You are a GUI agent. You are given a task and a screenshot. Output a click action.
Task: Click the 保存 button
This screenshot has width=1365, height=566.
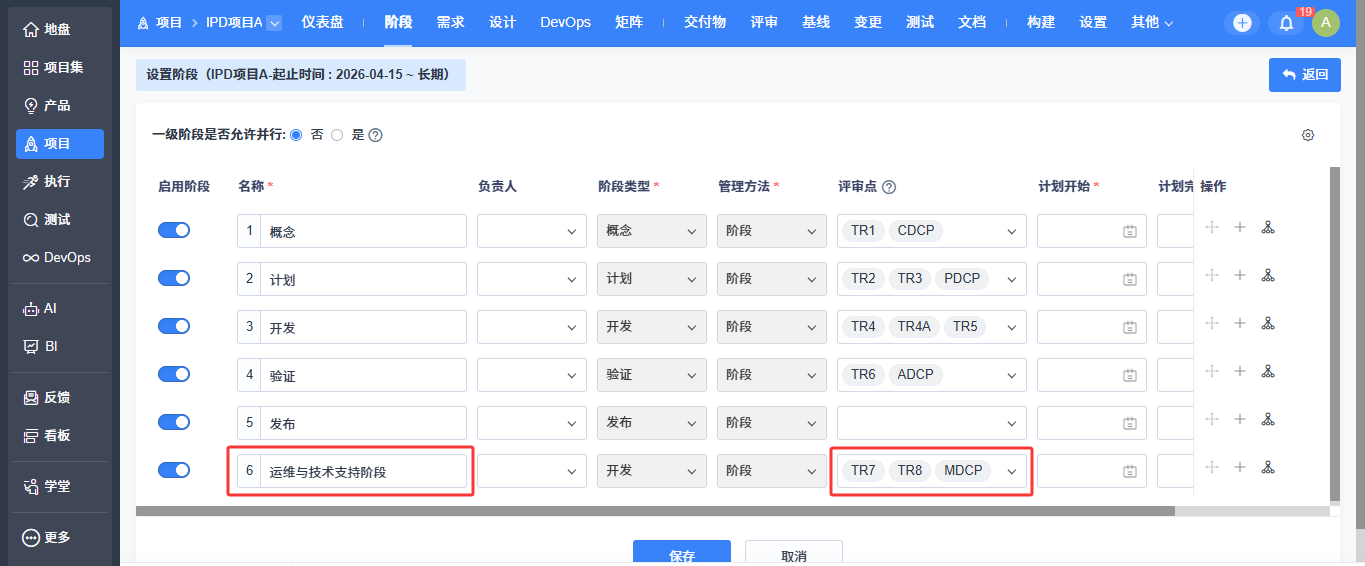(681, 555)
